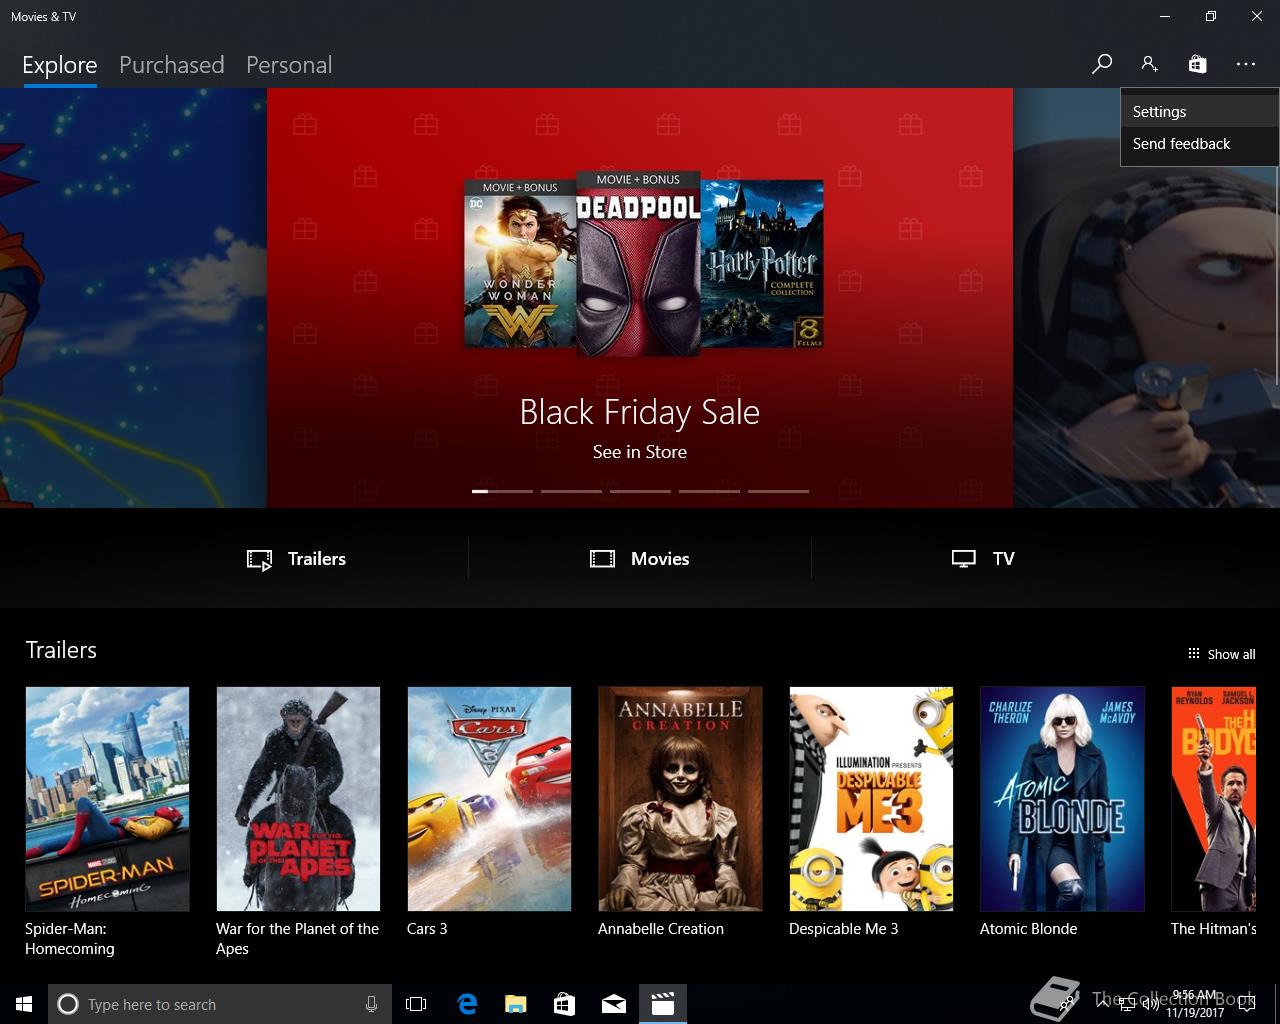Switch to the Purchased tab
Screen dimensions: 1280x1024
(x=171, y=65)
